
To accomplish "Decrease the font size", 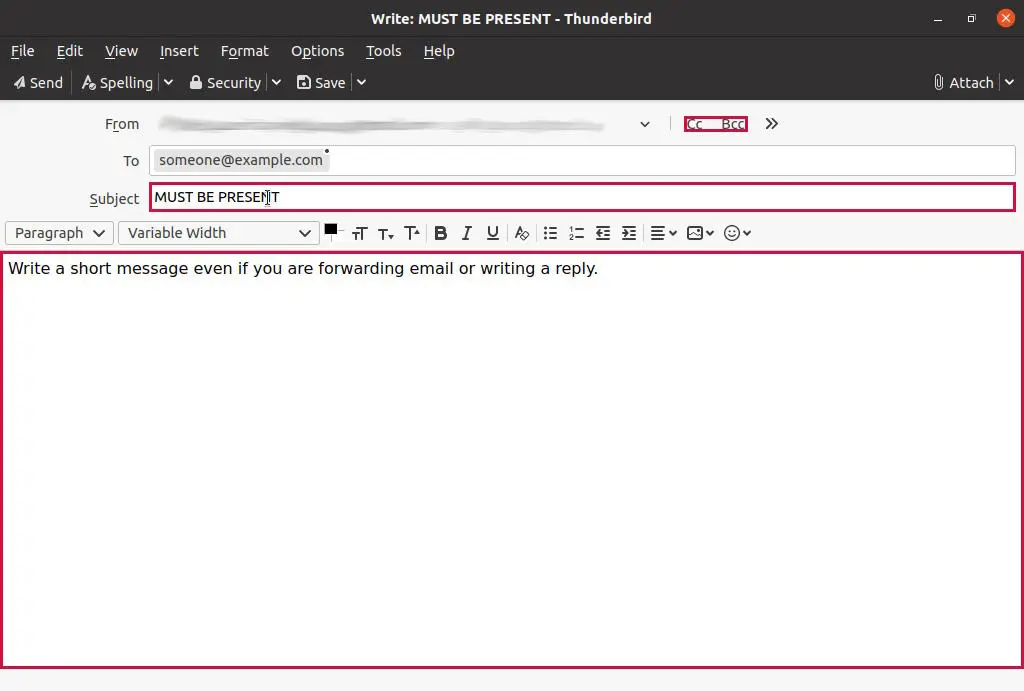I will 386,233.
